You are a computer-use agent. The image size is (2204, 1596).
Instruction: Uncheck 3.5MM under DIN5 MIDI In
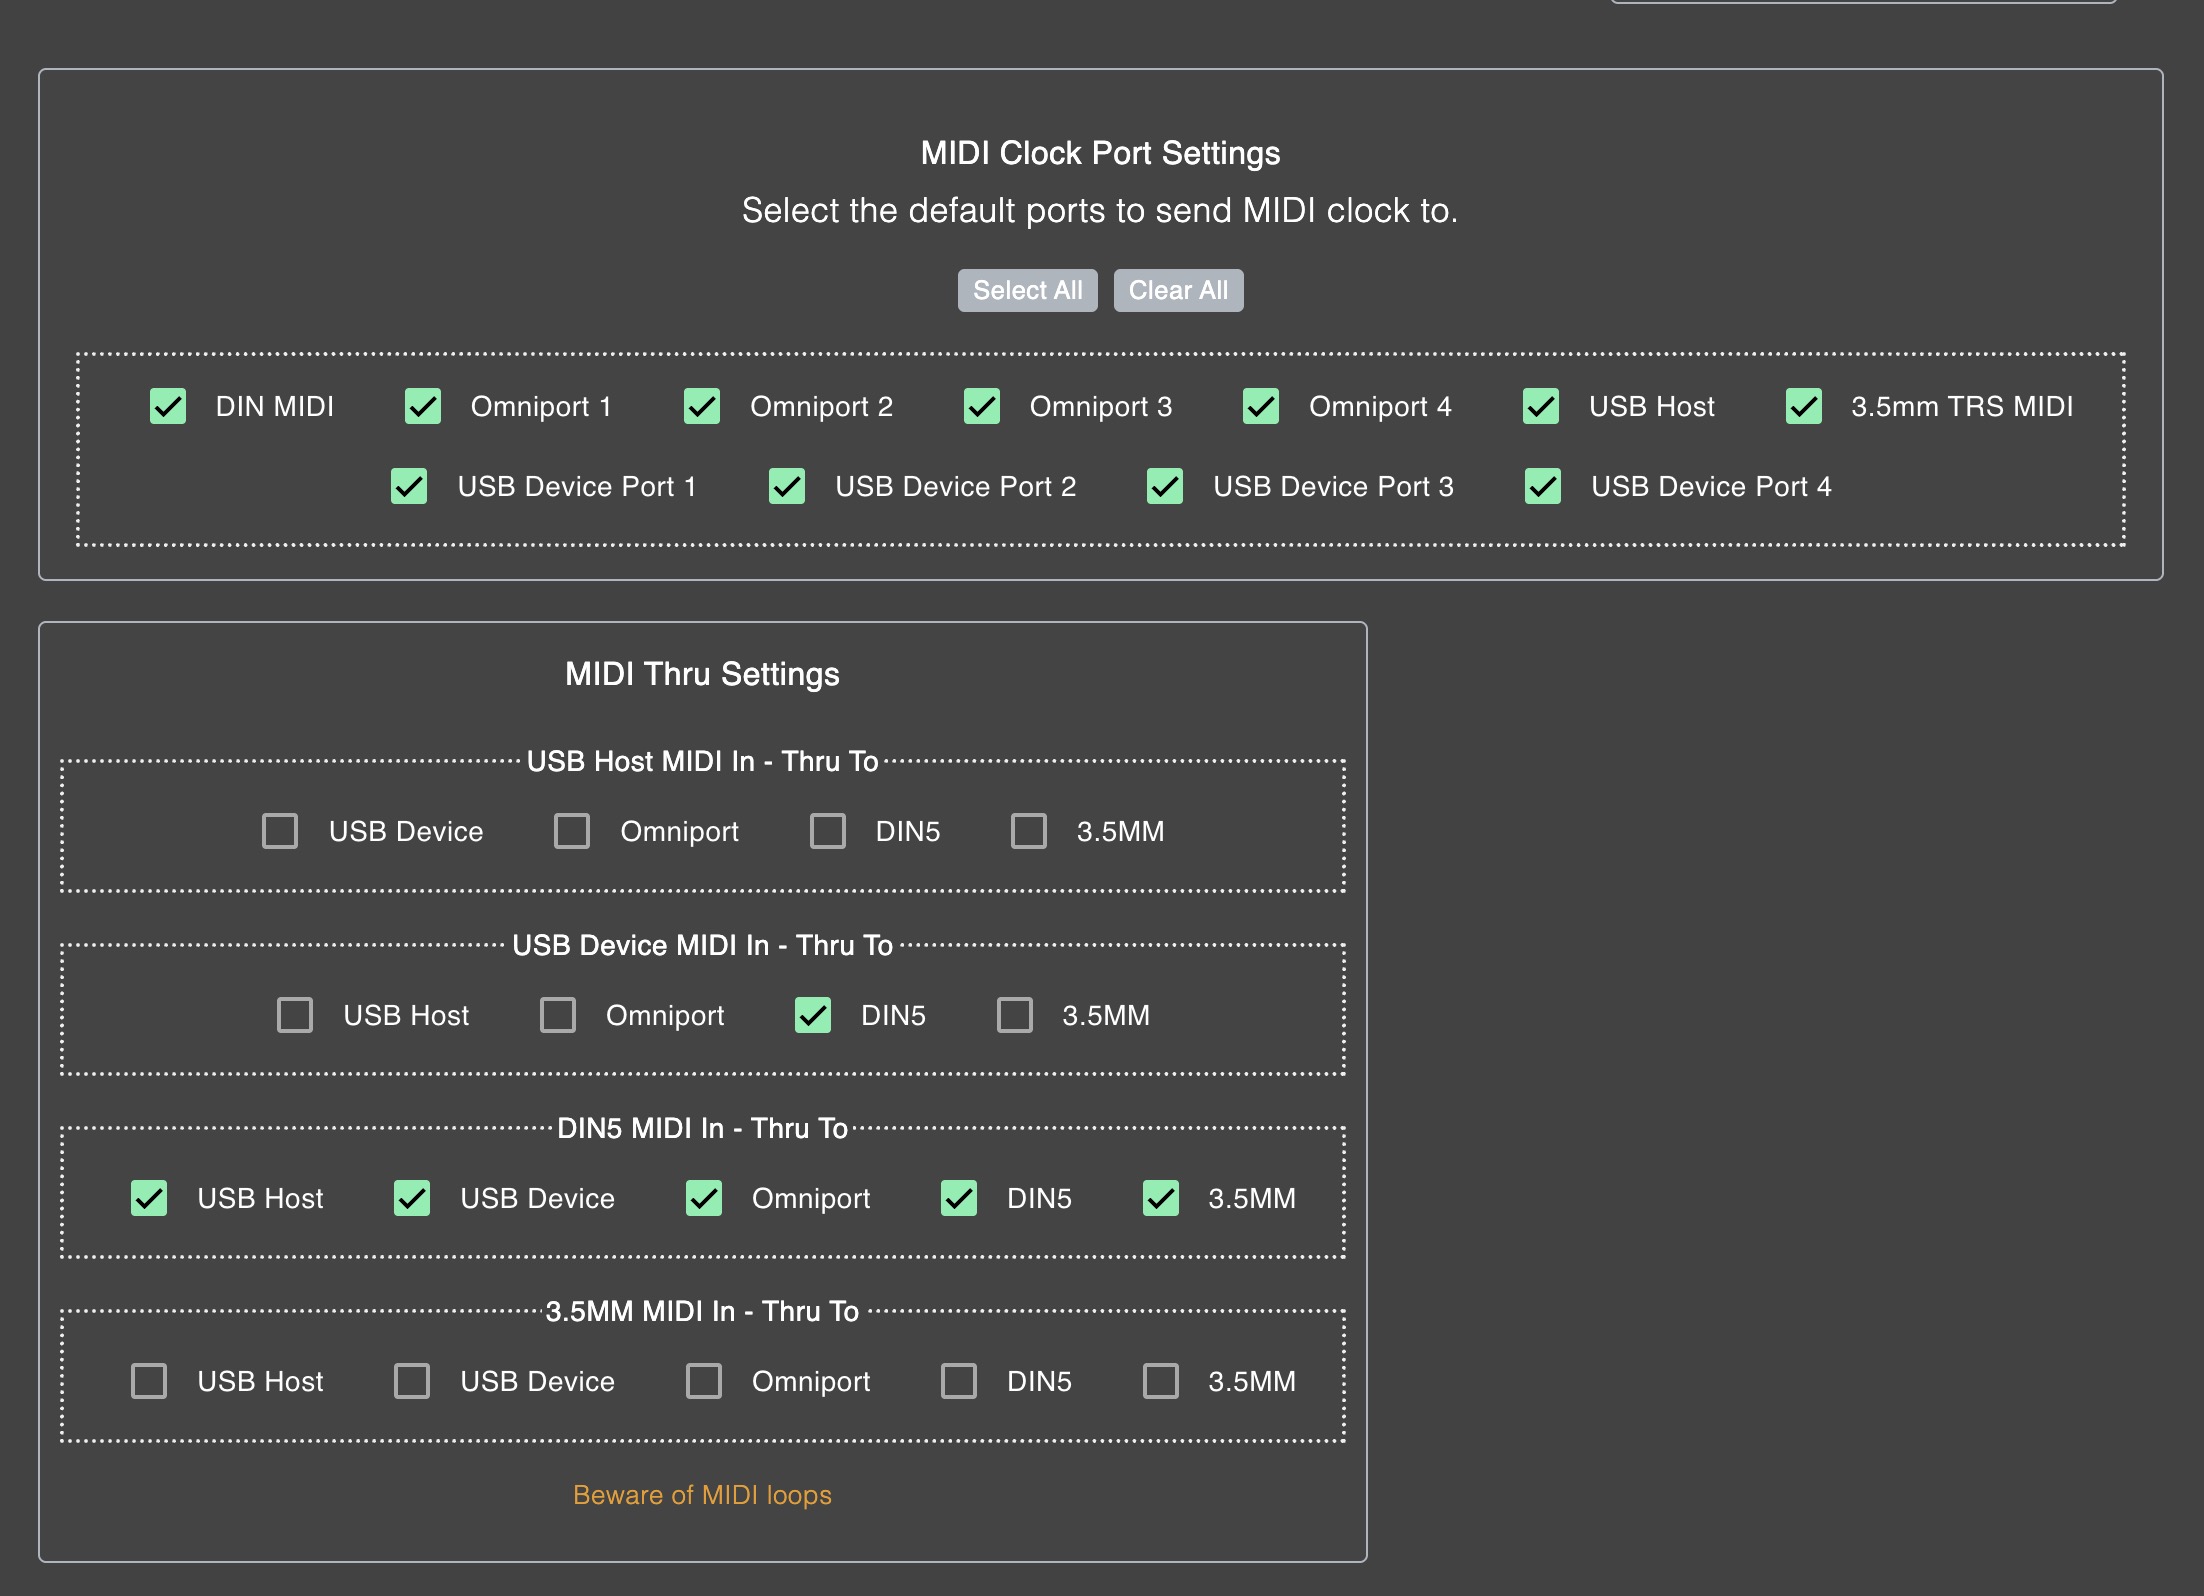point(1161,1197)
